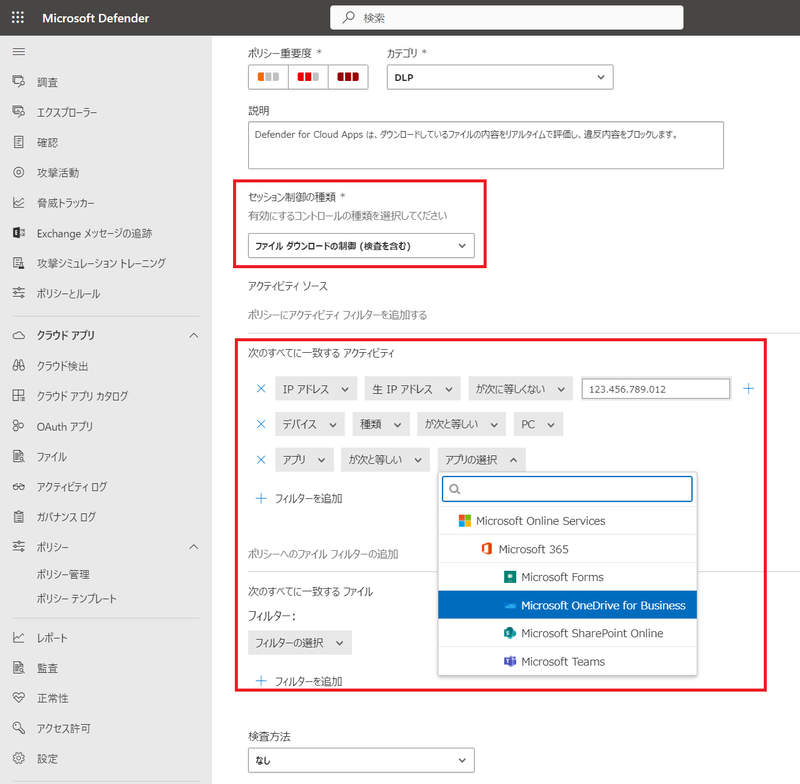The image size is (800, 784).
Task: Click フィルターを追加 under file filters
Action: (299, 681)
